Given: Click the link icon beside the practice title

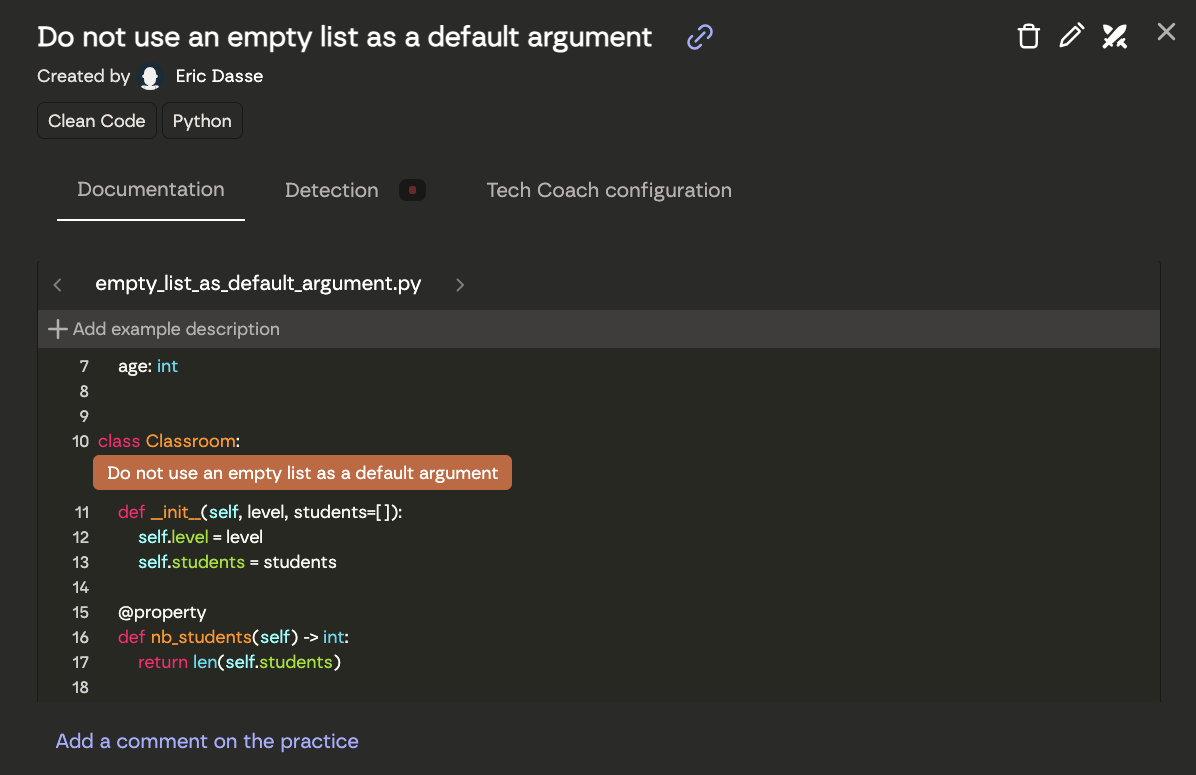Looking at the screenshot, I should click(700, 38).
